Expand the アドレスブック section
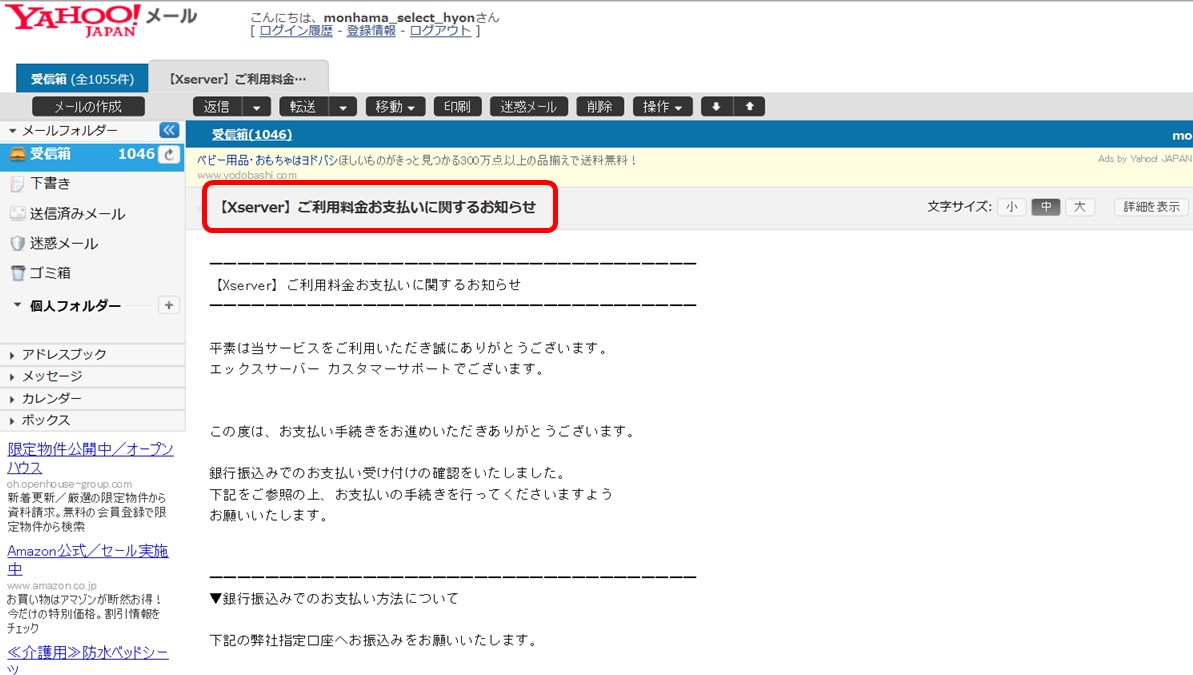The image size is (1193, 675). coord(64,355)
